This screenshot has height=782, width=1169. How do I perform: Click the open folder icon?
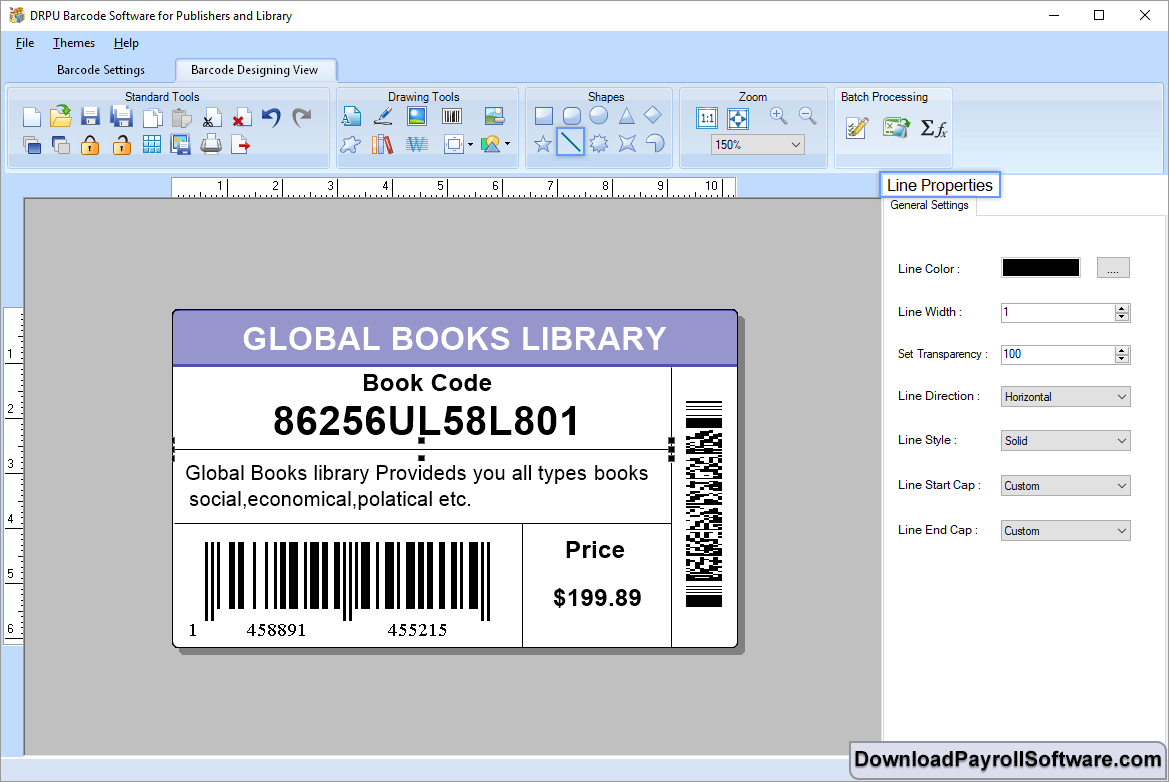click(61, 117)
